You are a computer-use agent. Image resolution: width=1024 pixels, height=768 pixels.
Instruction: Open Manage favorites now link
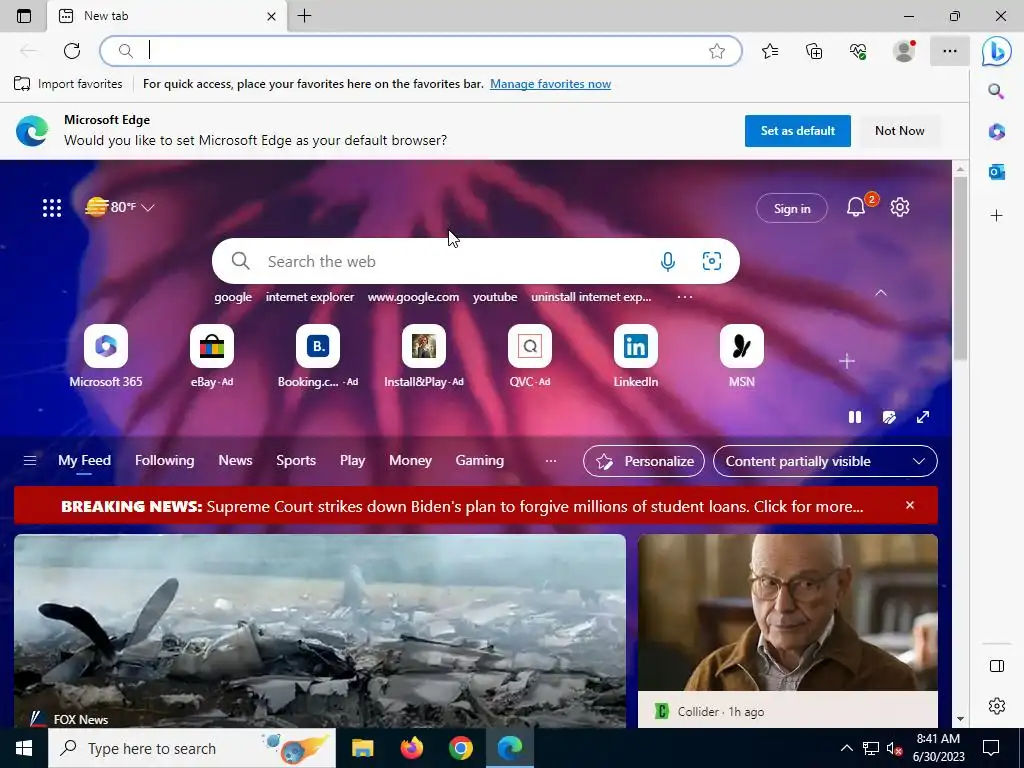tap(551, 84)
